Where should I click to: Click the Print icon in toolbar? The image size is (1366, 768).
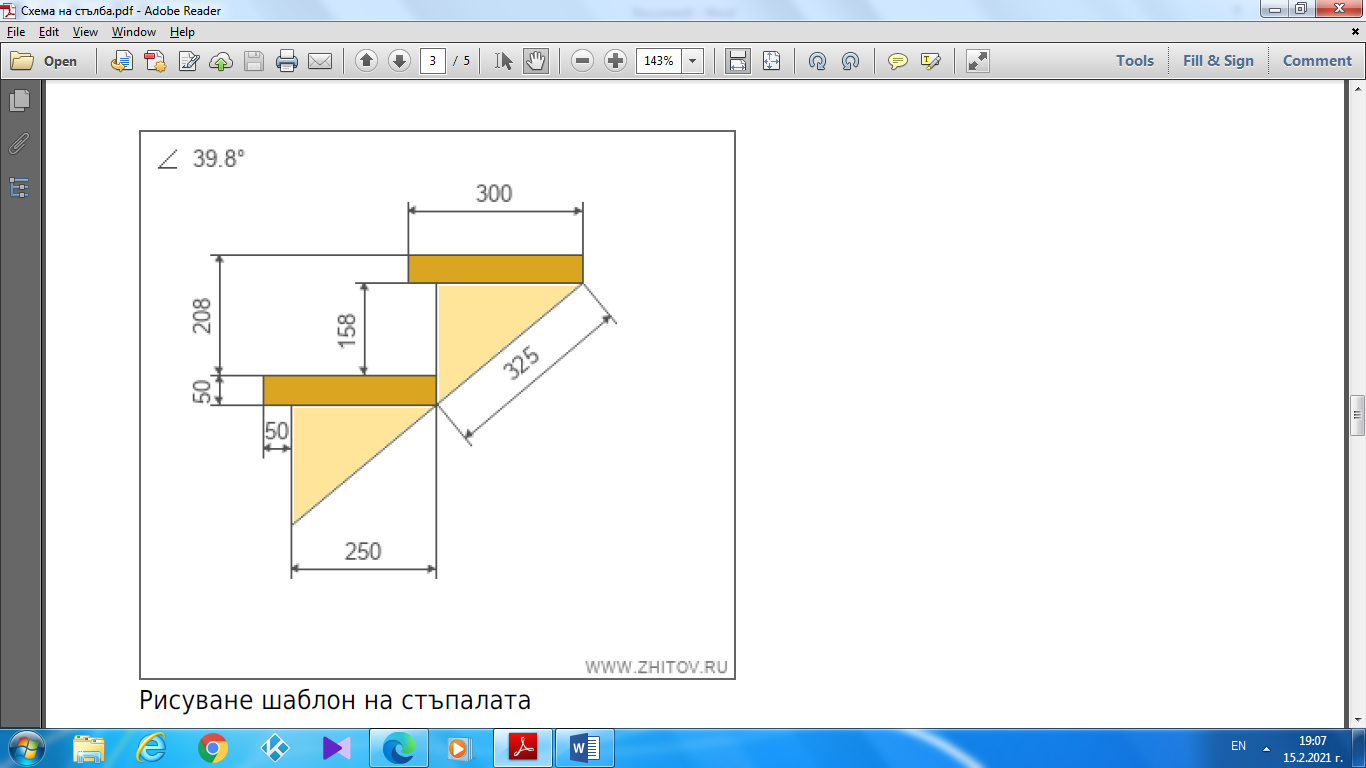coord(287,61)
